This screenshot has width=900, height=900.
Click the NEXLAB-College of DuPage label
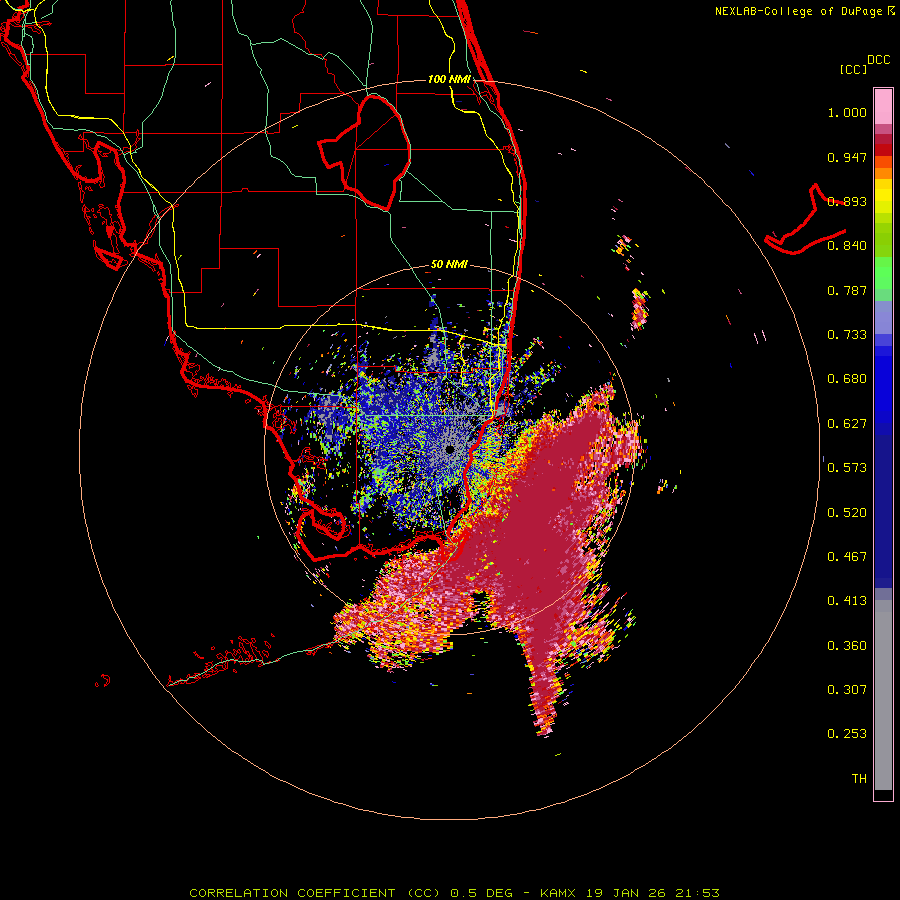798,11
